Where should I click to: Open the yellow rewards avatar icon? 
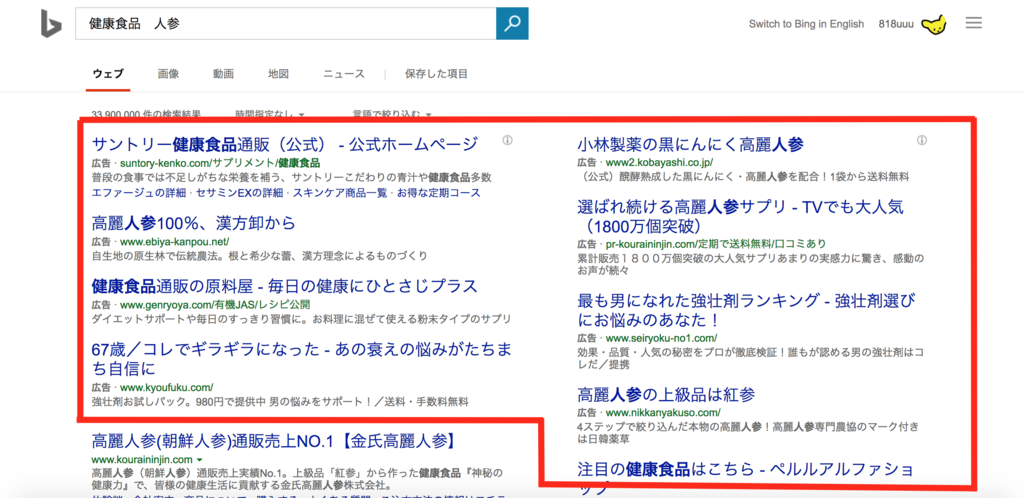pos(934,24)
